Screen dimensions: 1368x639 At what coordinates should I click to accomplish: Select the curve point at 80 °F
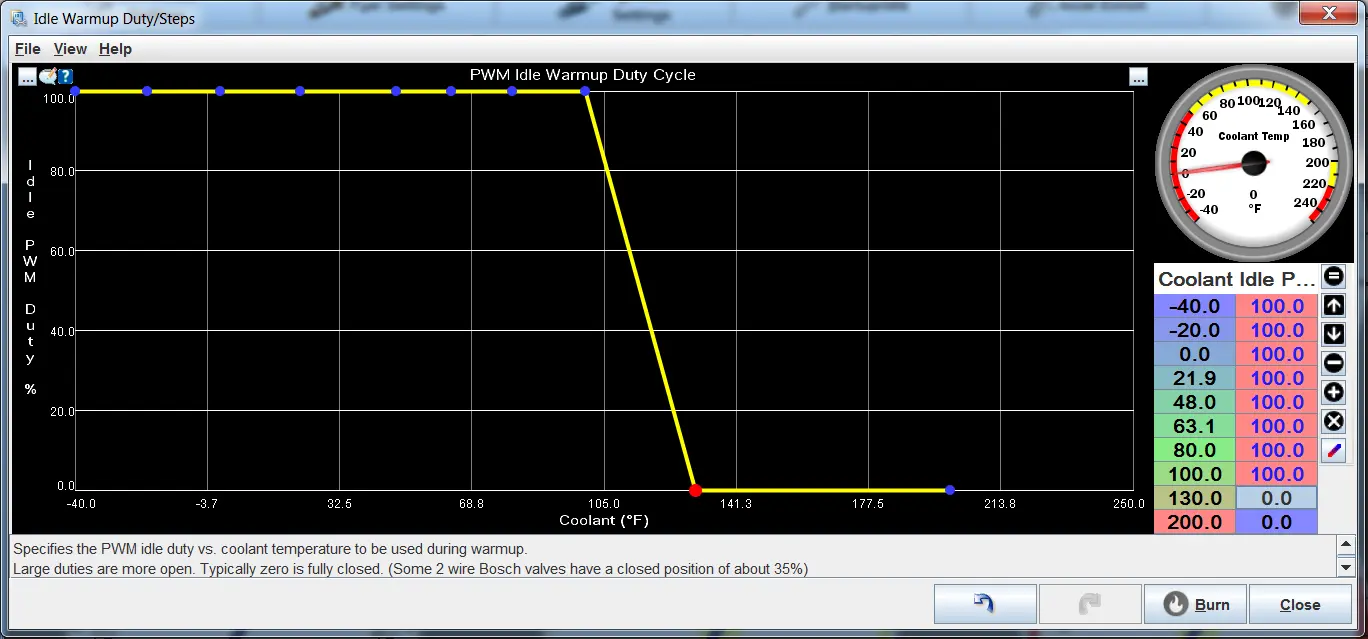512,91
